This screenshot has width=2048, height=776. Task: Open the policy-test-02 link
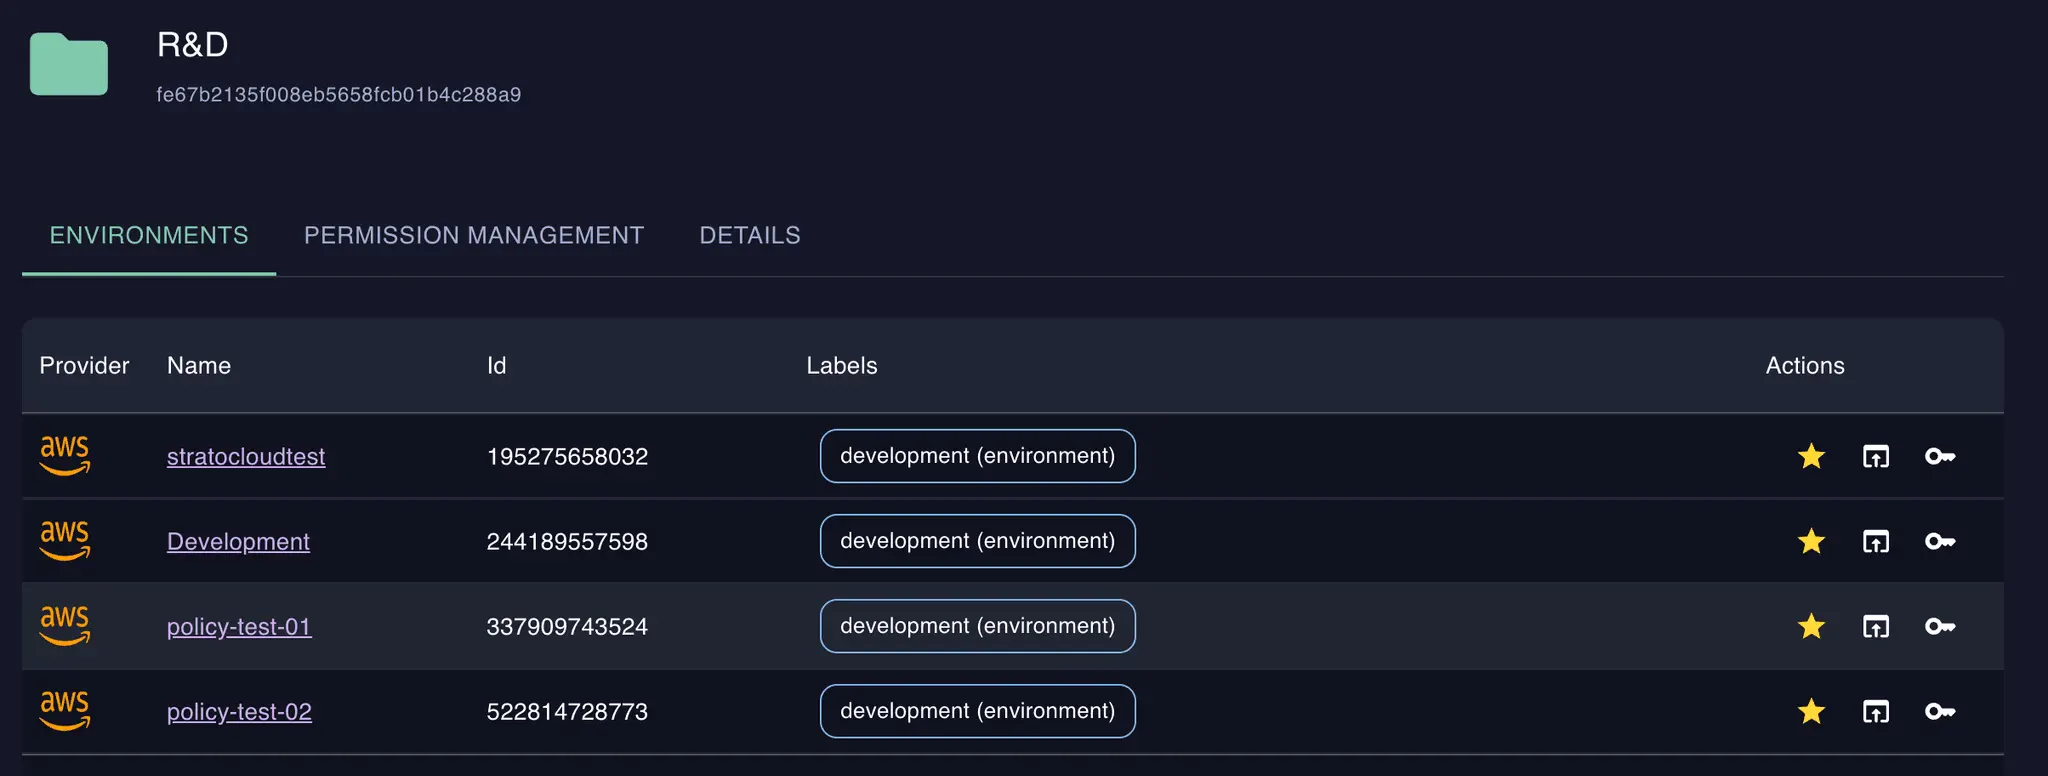pos(239,711)
